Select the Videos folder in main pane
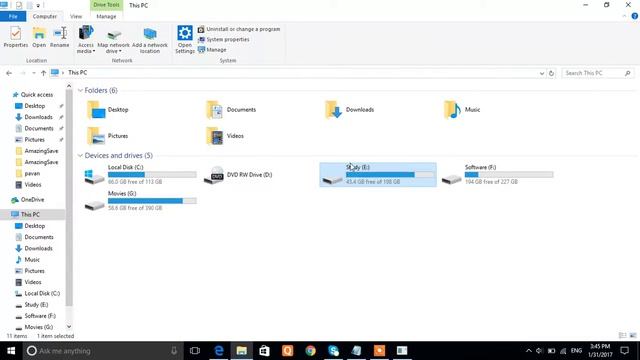 pos(225,136)
